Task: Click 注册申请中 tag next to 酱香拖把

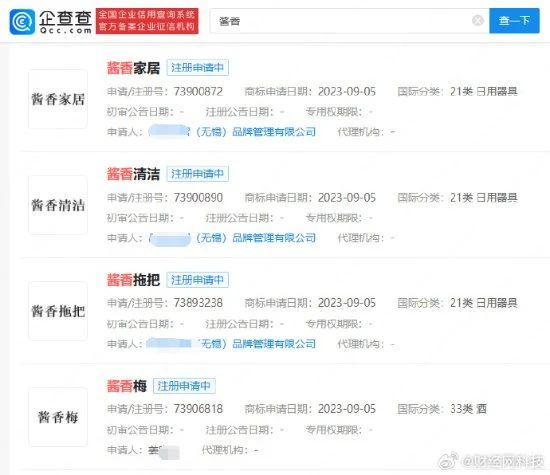Action: coord(198,280)
